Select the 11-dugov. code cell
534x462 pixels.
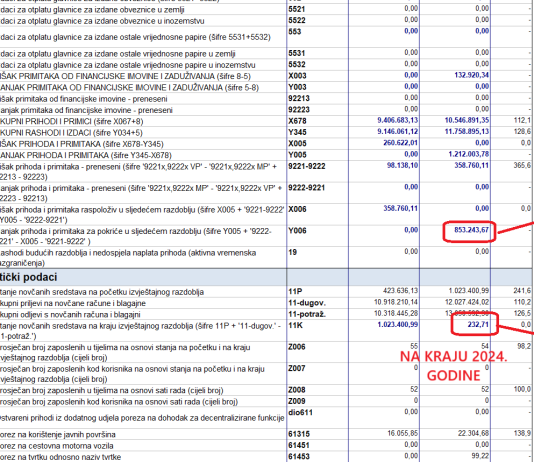click(307, 303)
